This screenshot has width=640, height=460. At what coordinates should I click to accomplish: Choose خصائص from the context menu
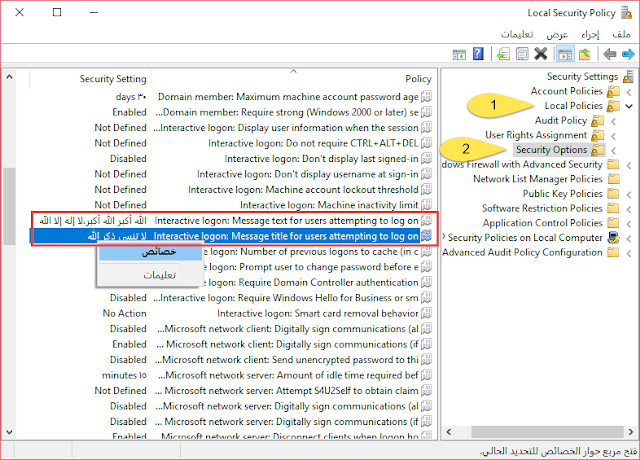(151, 252)
